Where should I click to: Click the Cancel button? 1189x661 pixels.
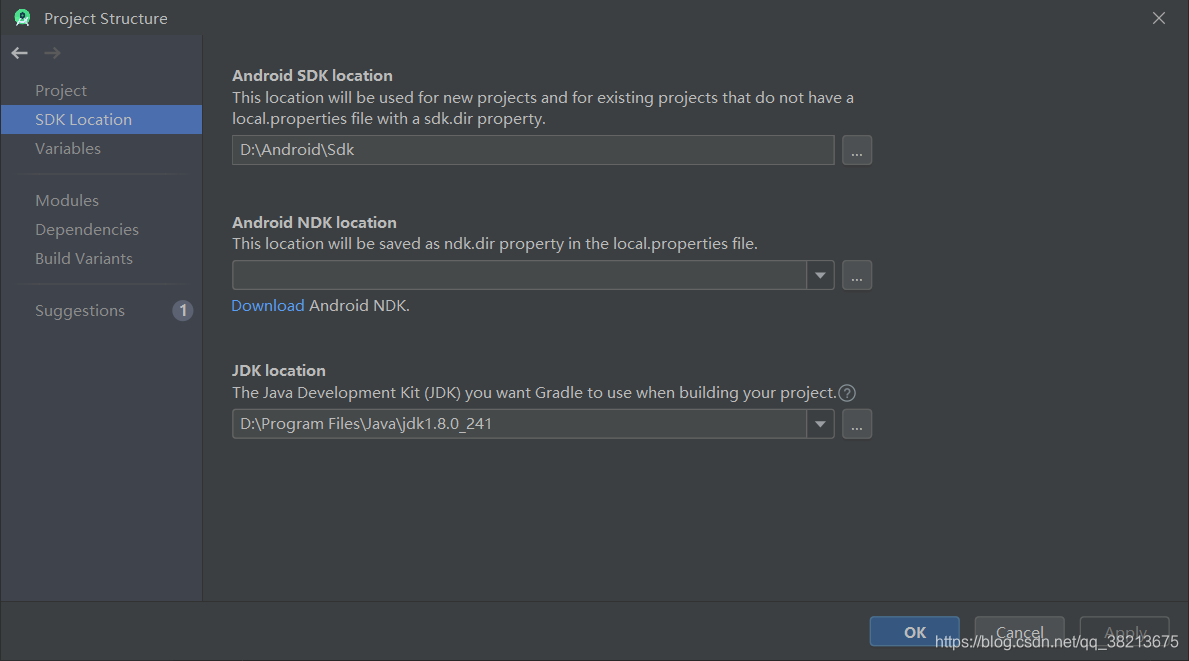(x=1019, y=632)
